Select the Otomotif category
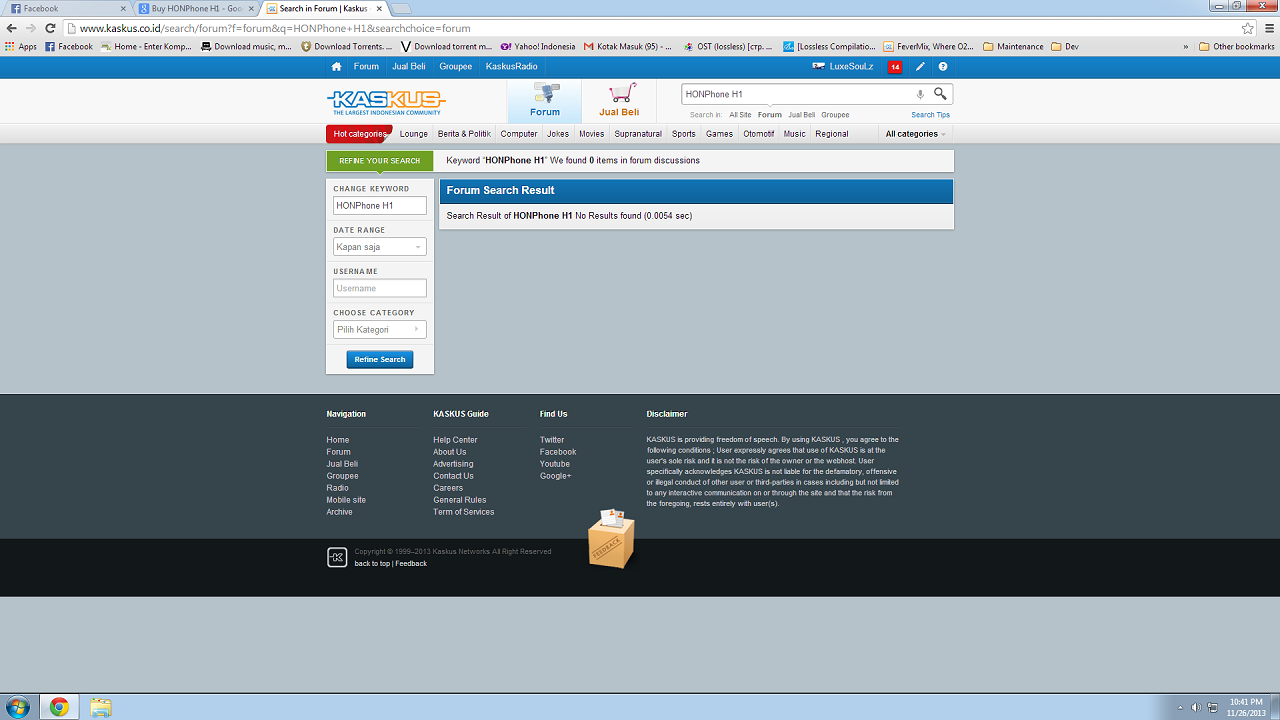This screenshot has width=1280, height=720. click(x=759, y=134)
